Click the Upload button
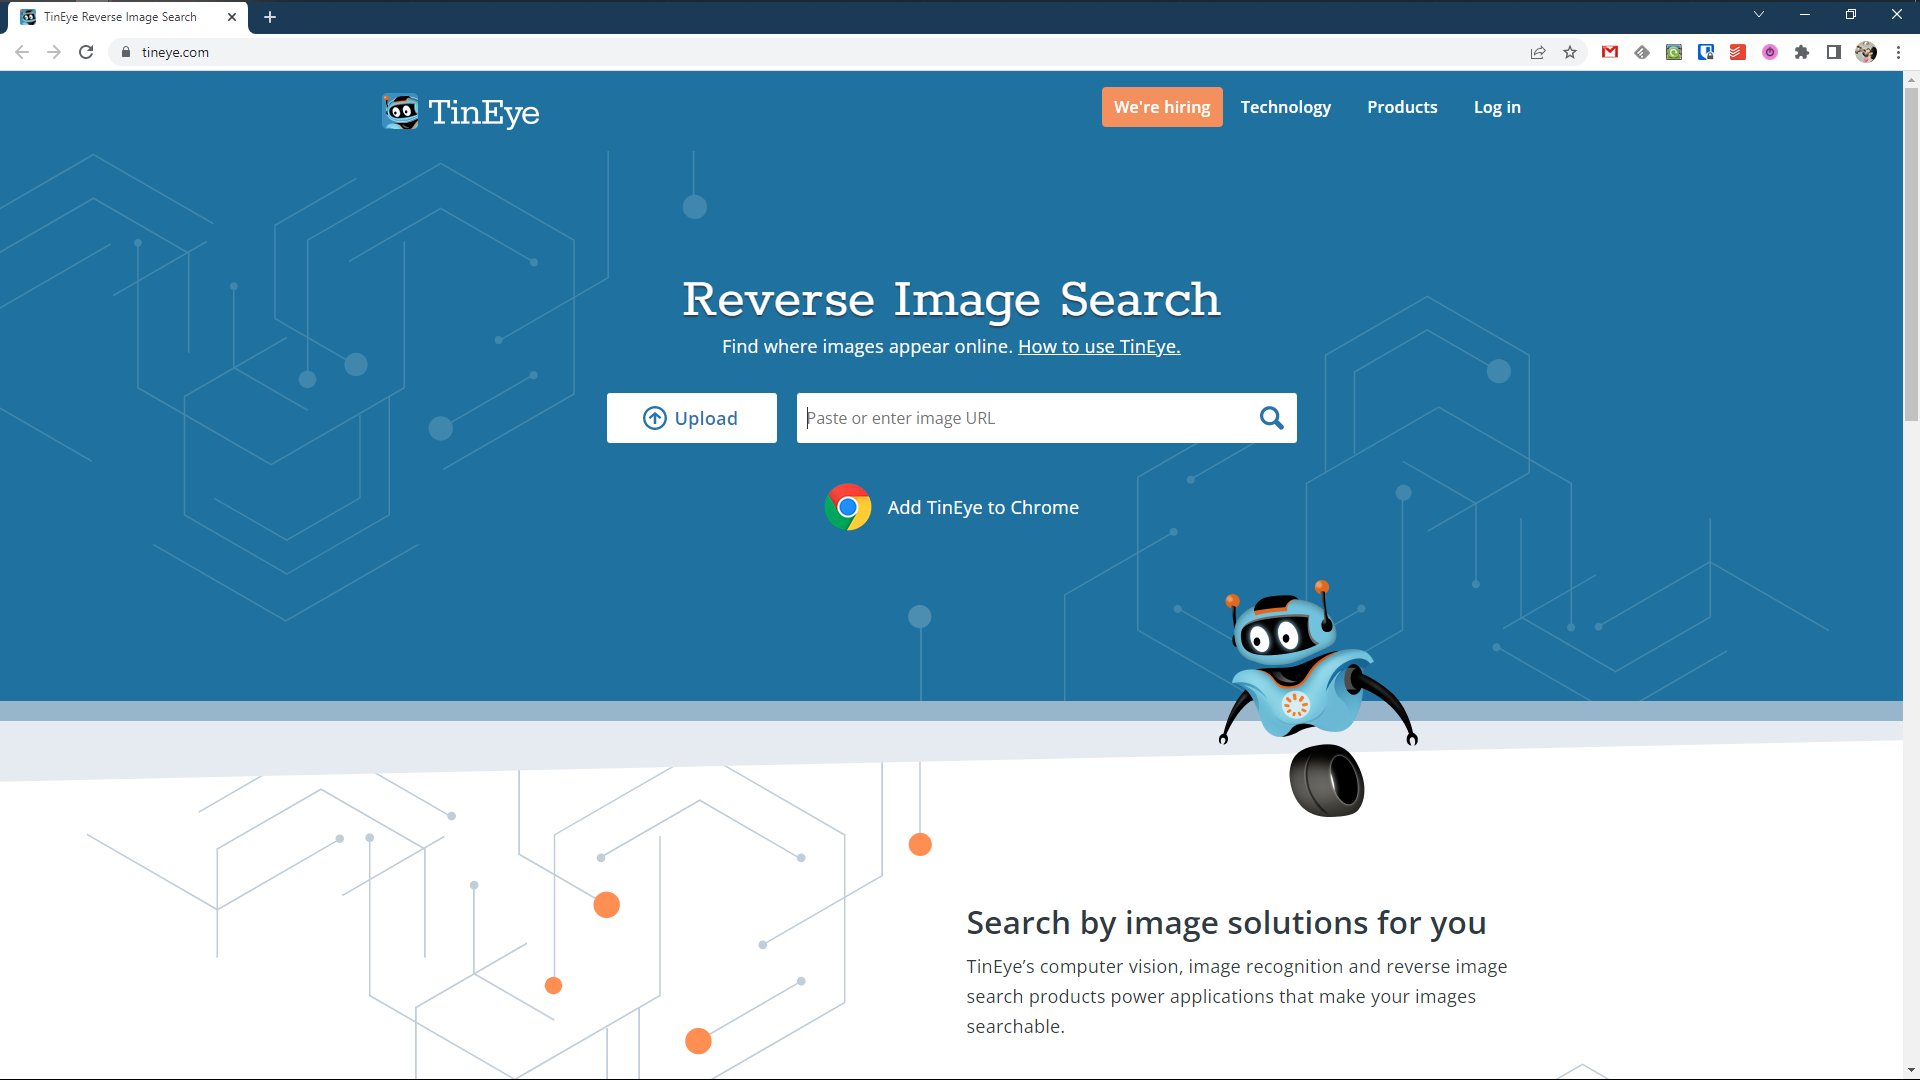Image resolution: width=1920 pixels, height=1080 pixels. coord(691,418)
